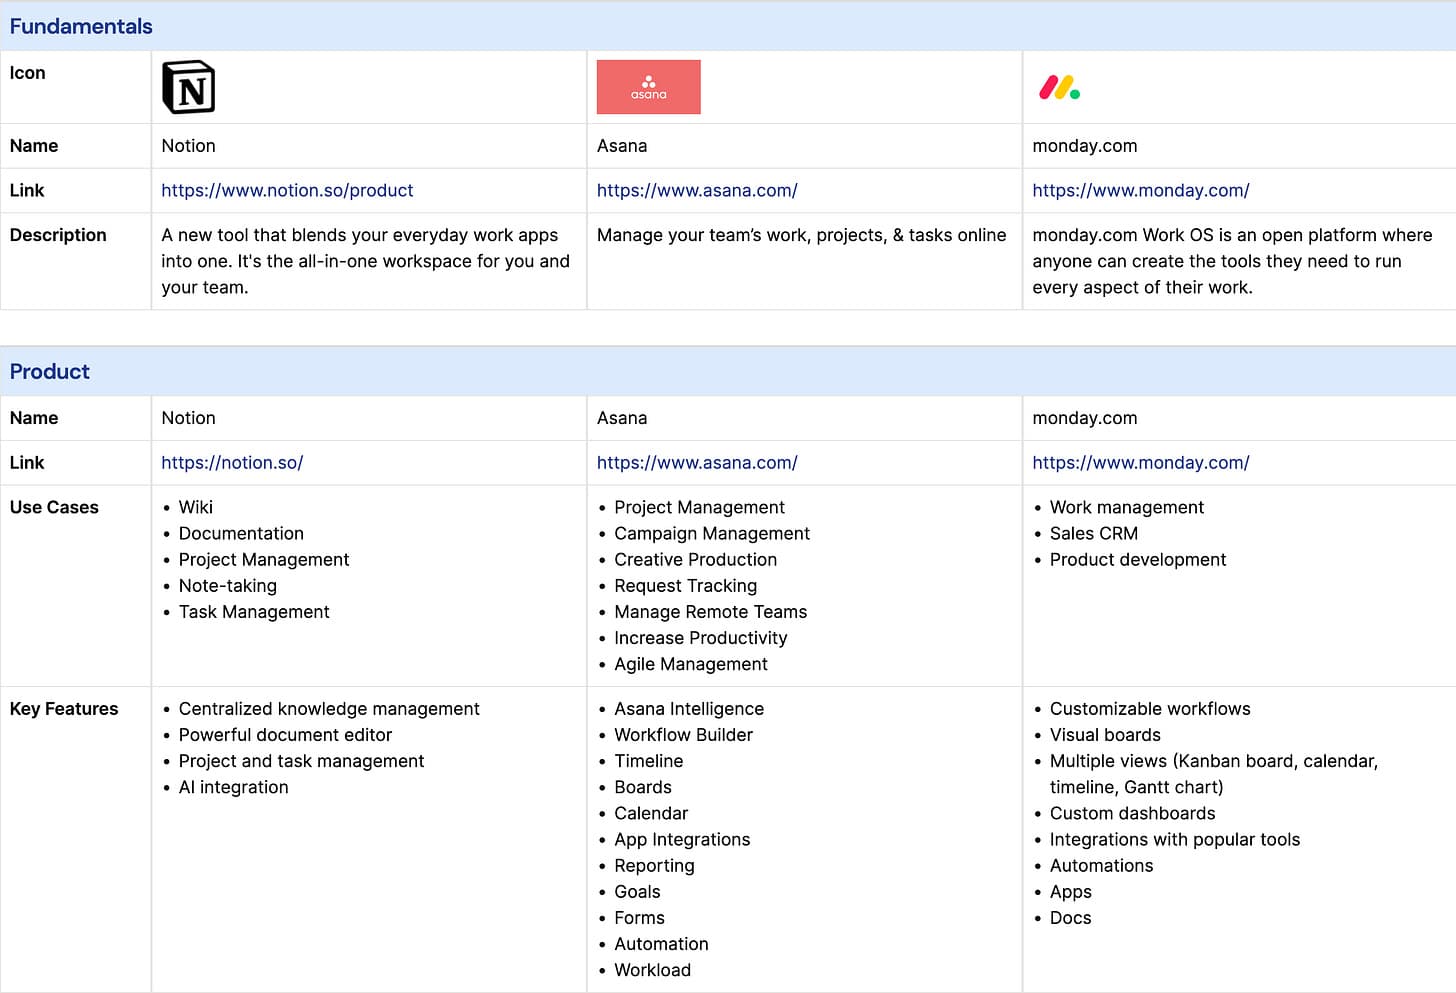1456x993 pixels.
Task: Select the Sales CRM use case
Action: tap(1093, 534)
